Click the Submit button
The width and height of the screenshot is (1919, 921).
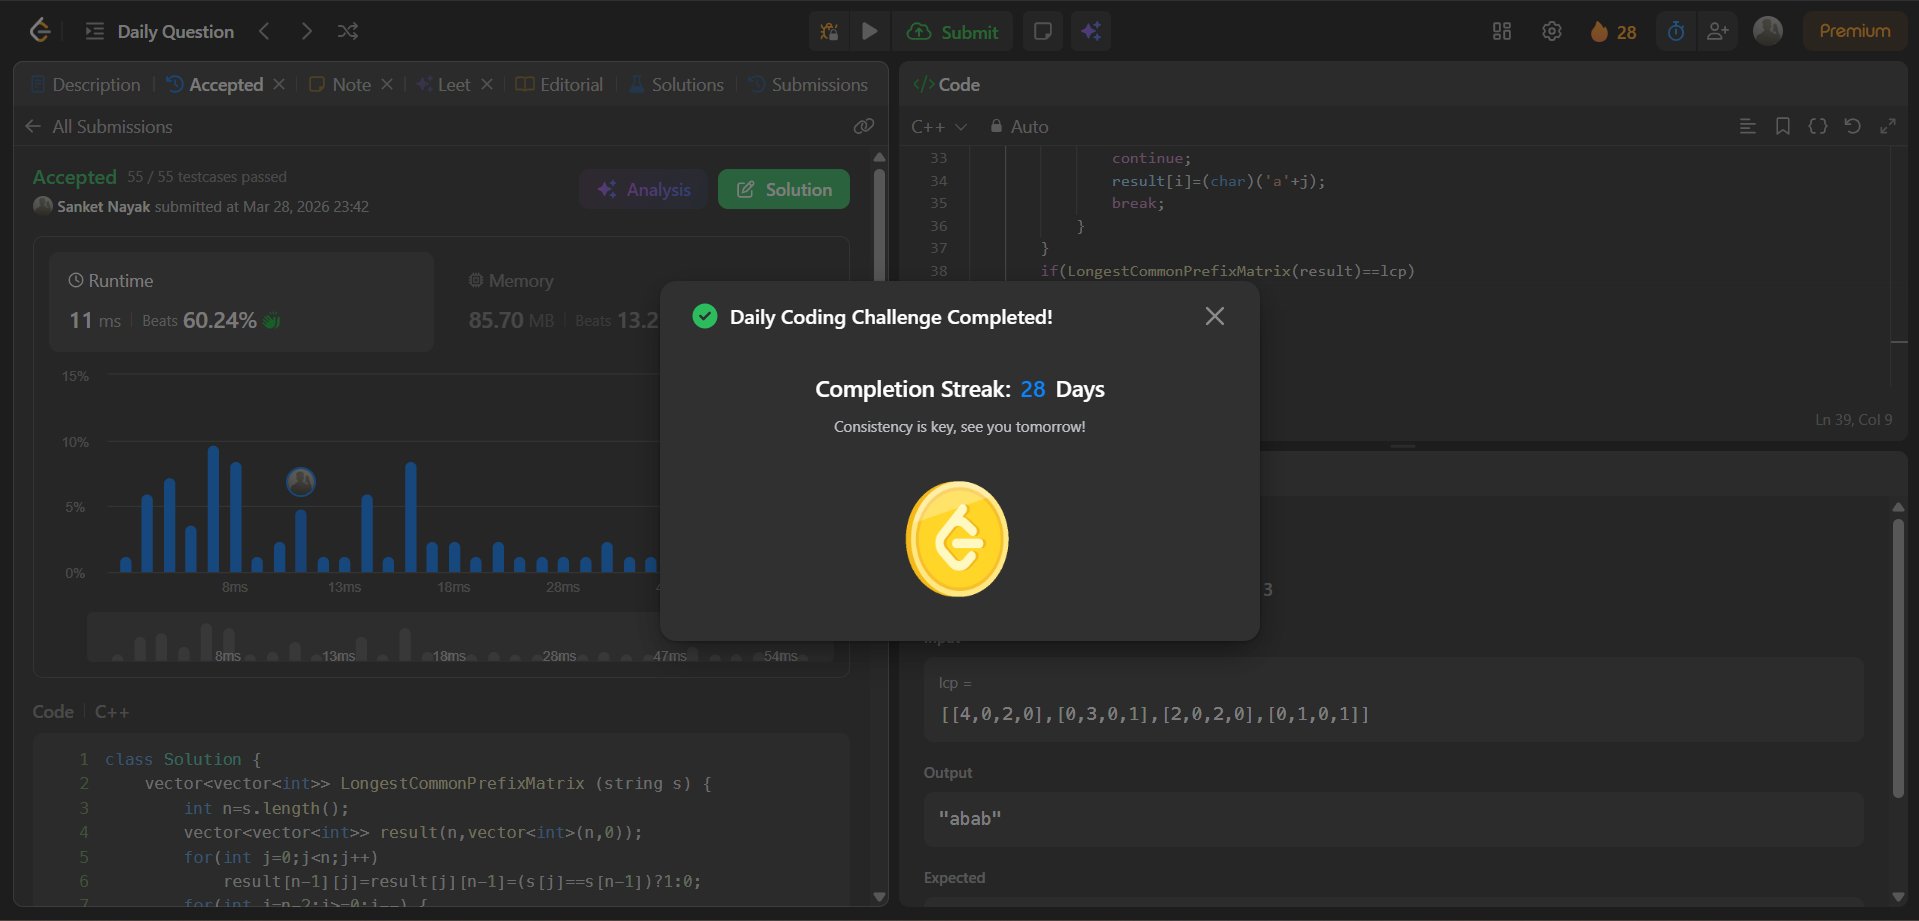952,31
